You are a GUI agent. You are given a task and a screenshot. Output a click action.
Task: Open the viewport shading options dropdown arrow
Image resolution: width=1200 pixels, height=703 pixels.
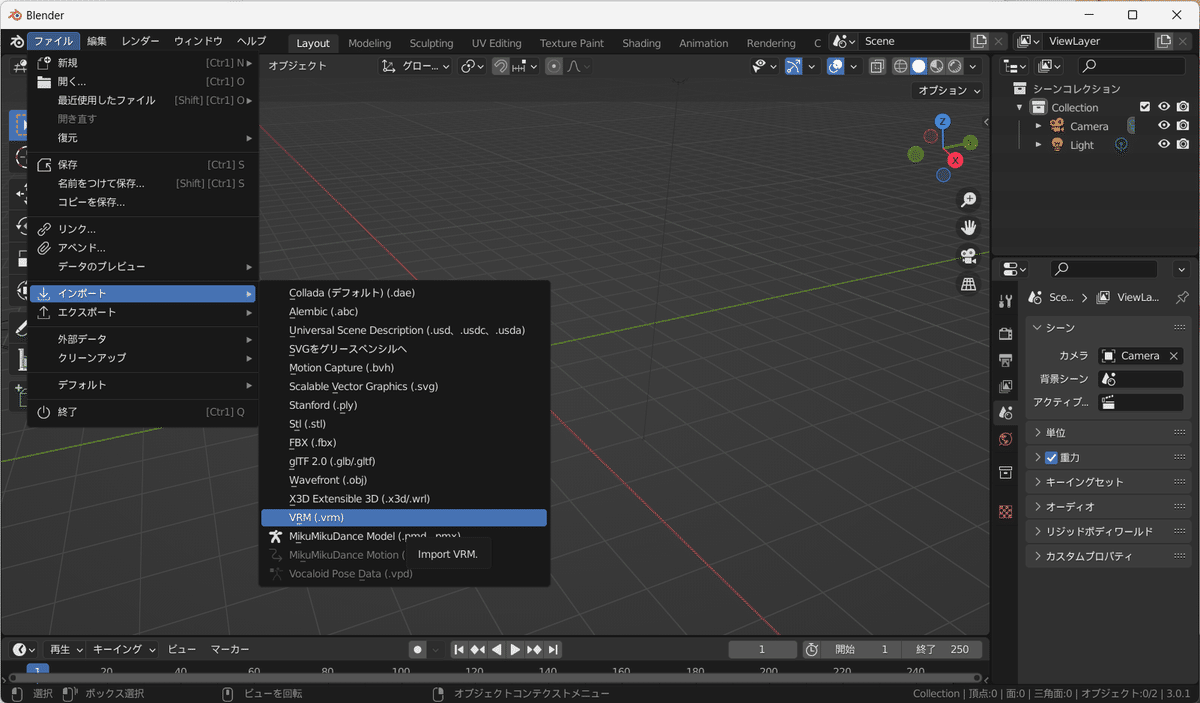pyautogui.click(x=974, y=66)
